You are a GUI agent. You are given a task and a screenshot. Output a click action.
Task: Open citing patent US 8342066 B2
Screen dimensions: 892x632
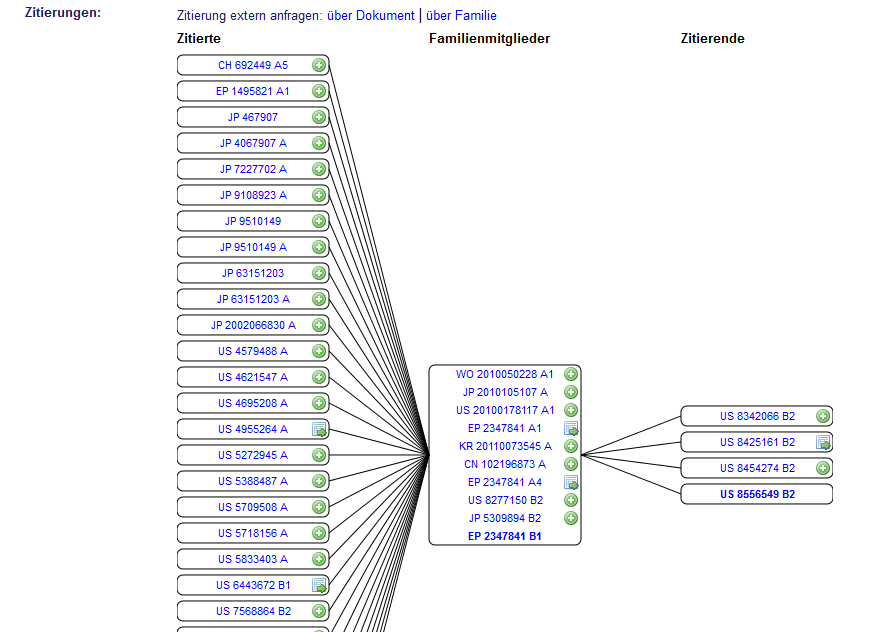pyautogui.click(x=757, y=416)
